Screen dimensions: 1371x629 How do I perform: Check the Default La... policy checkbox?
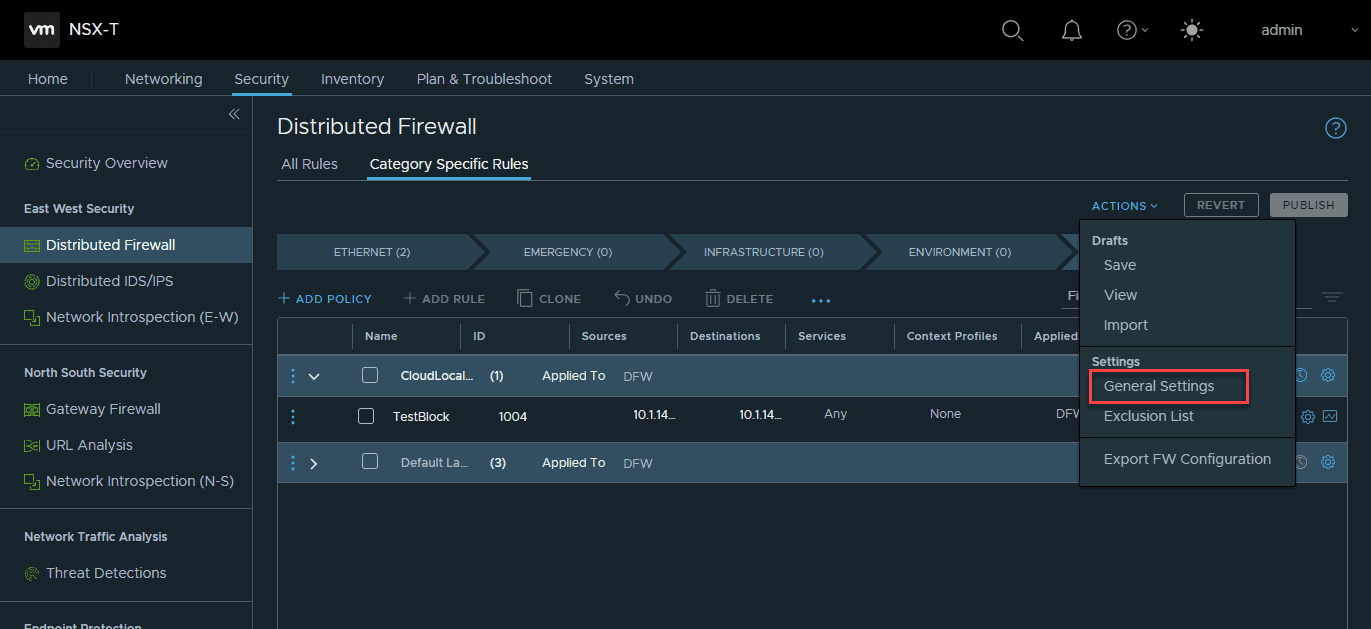[x=370, y=461]
